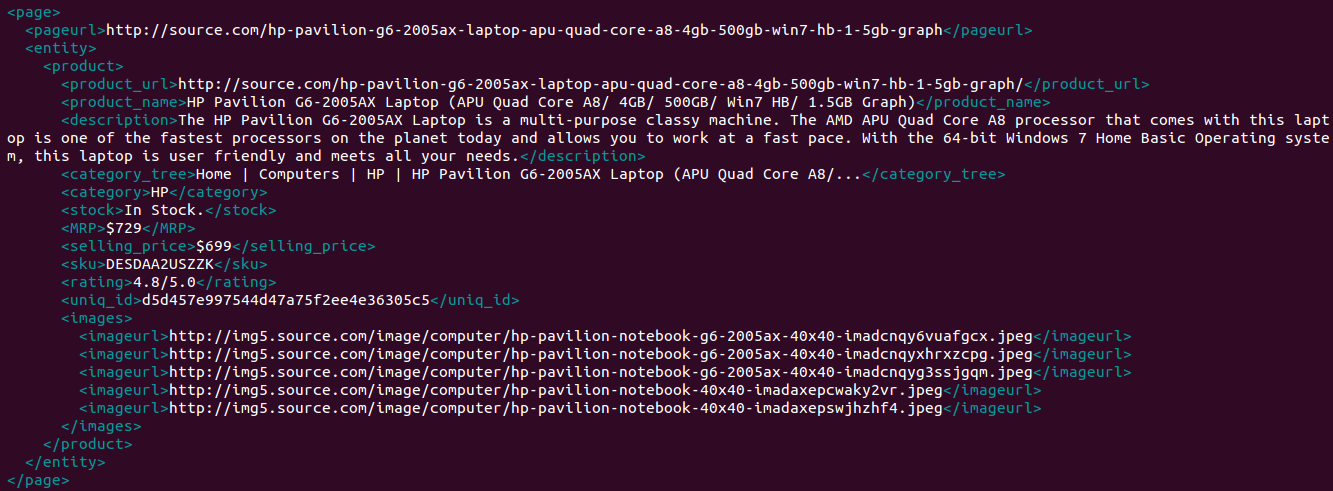
Task: Click the opening entity tag
Action: (61, 48)
